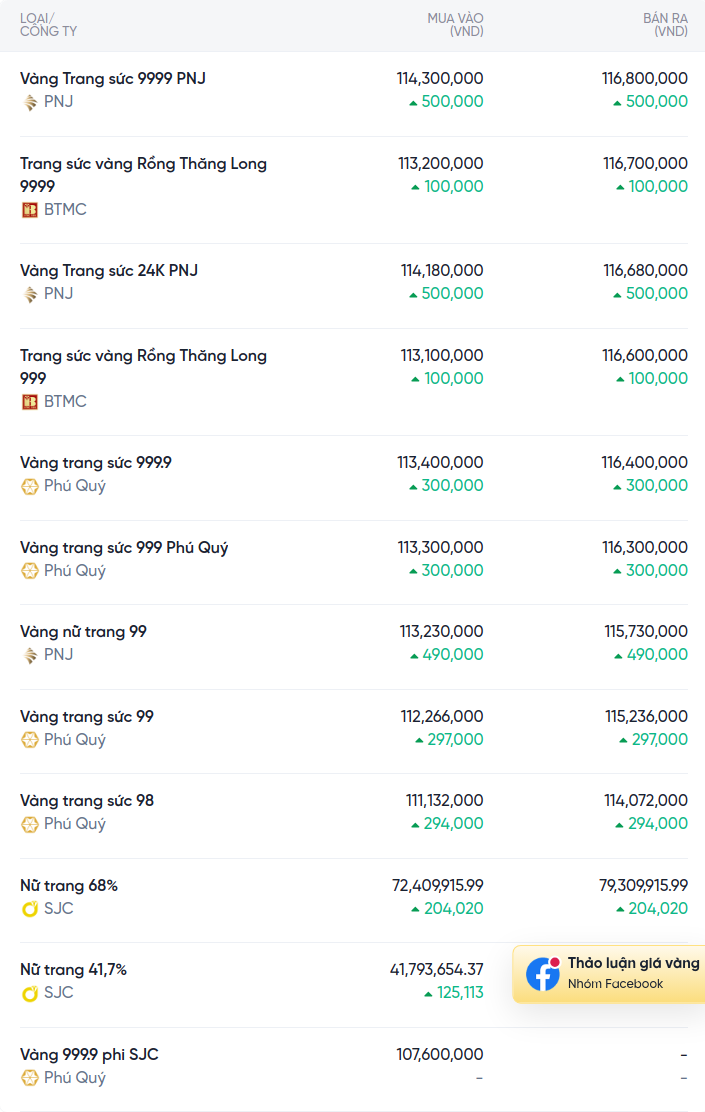This screenshot has height=1112, width=705.
Task: Click the Facebook icon in the discussion banner
Action: tap(543, 974)
